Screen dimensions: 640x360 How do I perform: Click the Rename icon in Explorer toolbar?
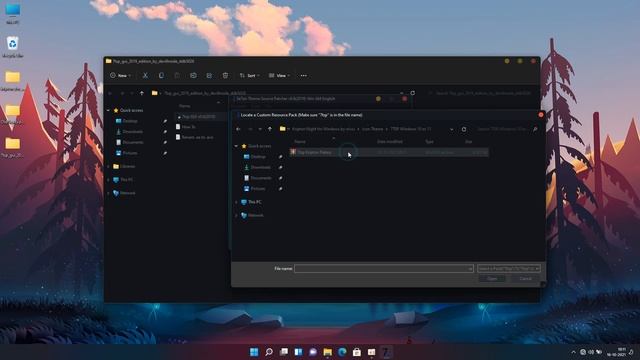pyautogui.click(x=193, y=76)
